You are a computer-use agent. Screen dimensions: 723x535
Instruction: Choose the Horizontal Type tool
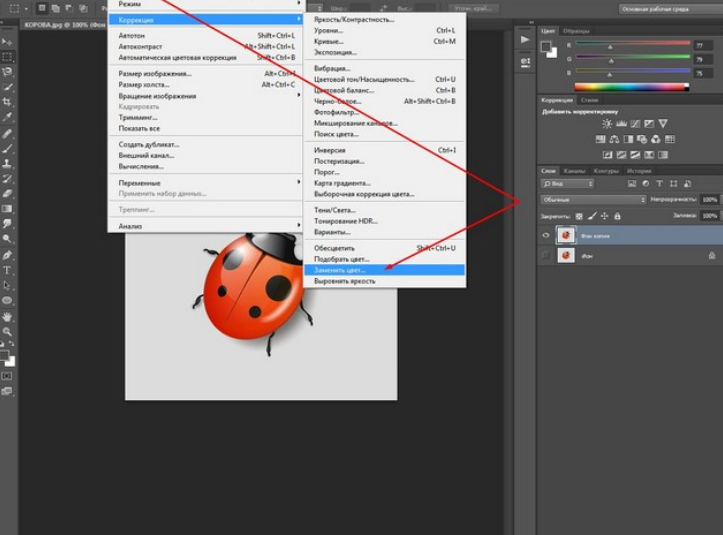coord(8,270)
